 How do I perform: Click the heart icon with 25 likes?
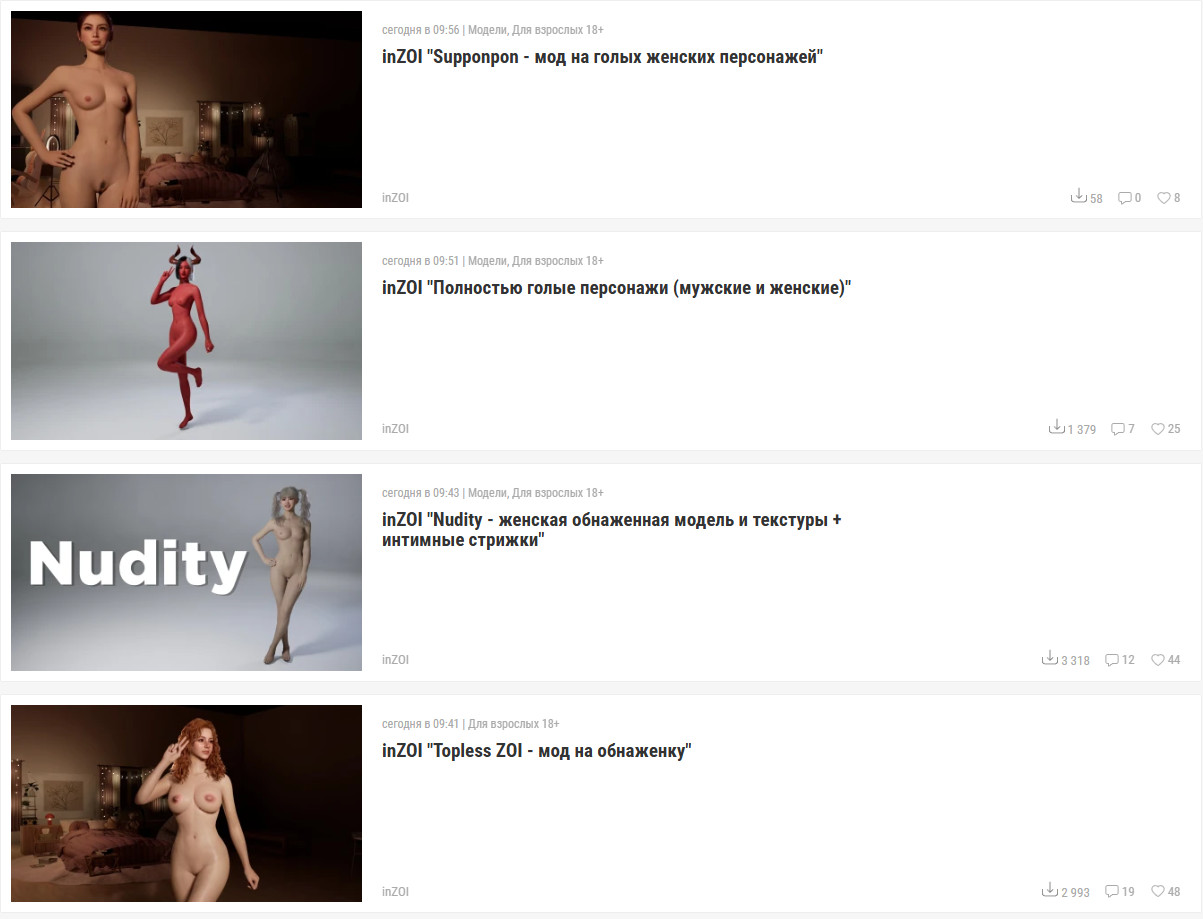click(x=1158, y=429)
